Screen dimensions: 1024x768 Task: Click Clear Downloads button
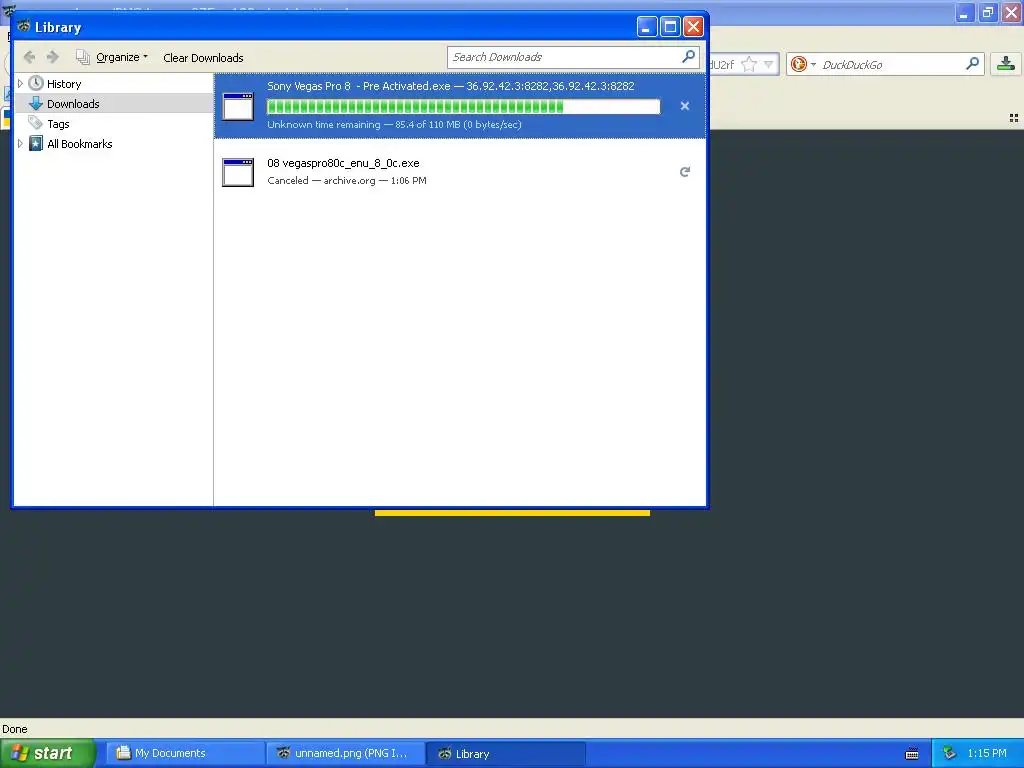(x=203, y=57)
